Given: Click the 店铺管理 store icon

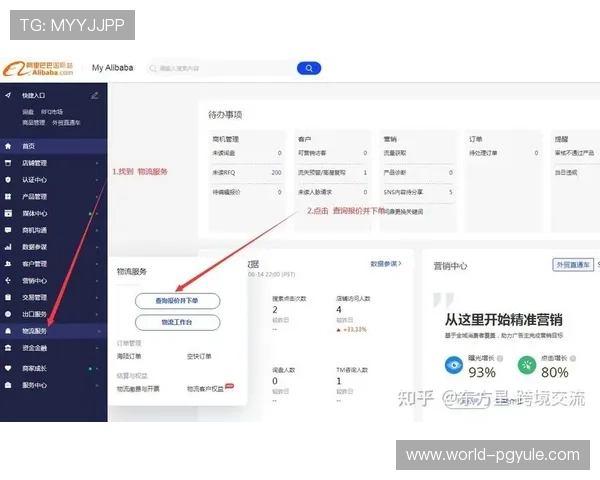Looking at the screenshot, I should click(8, 163).
